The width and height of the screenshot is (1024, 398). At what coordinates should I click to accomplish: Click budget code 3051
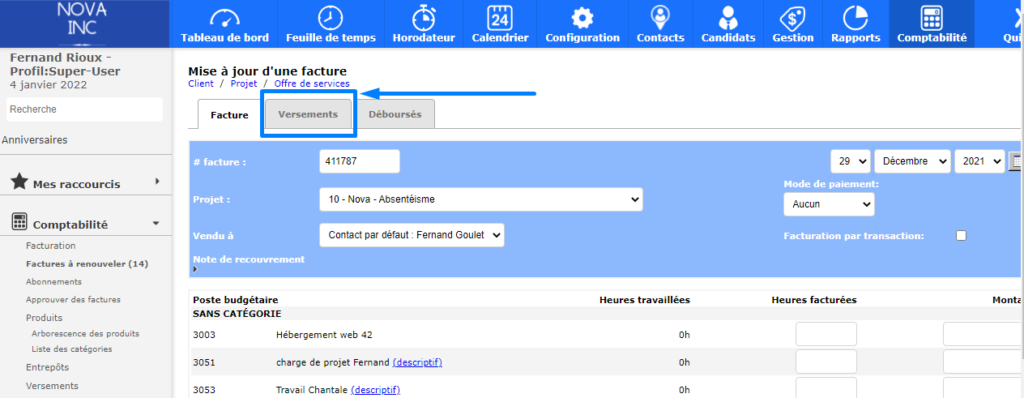(204, 363)
